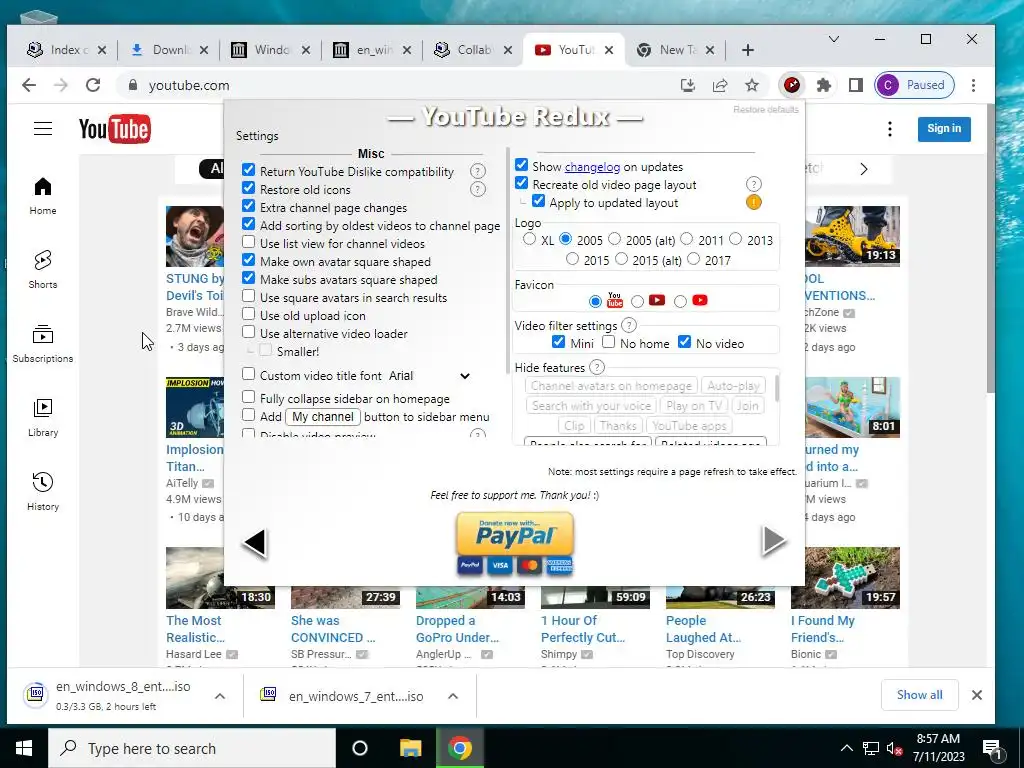Click the Paused profile button
Viewport: 1024px width, 768px height.
914,85
